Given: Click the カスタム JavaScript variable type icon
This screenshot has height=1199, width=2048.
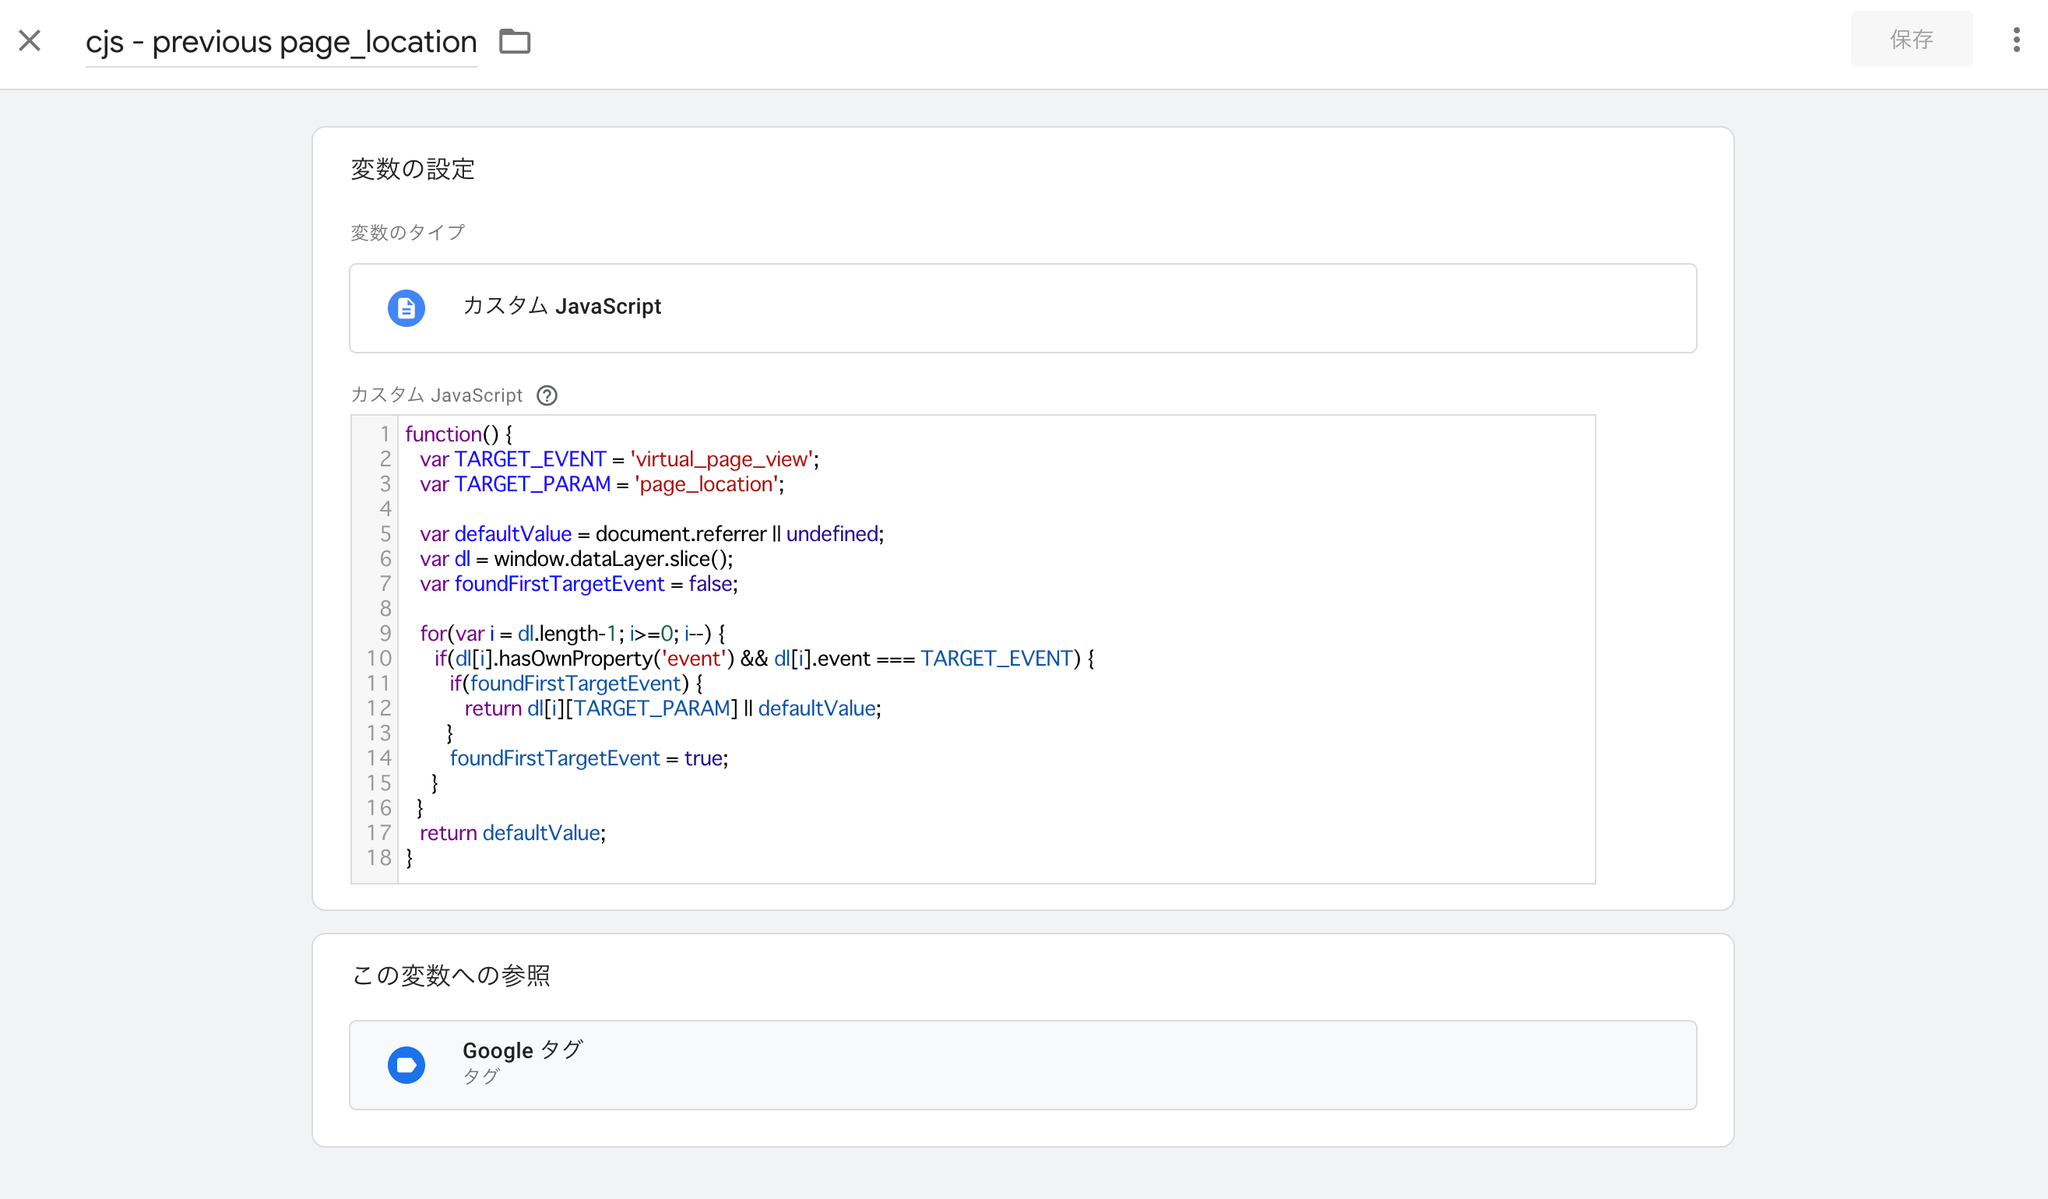Looking at the screenshot, I should click(x=406, y=308).
